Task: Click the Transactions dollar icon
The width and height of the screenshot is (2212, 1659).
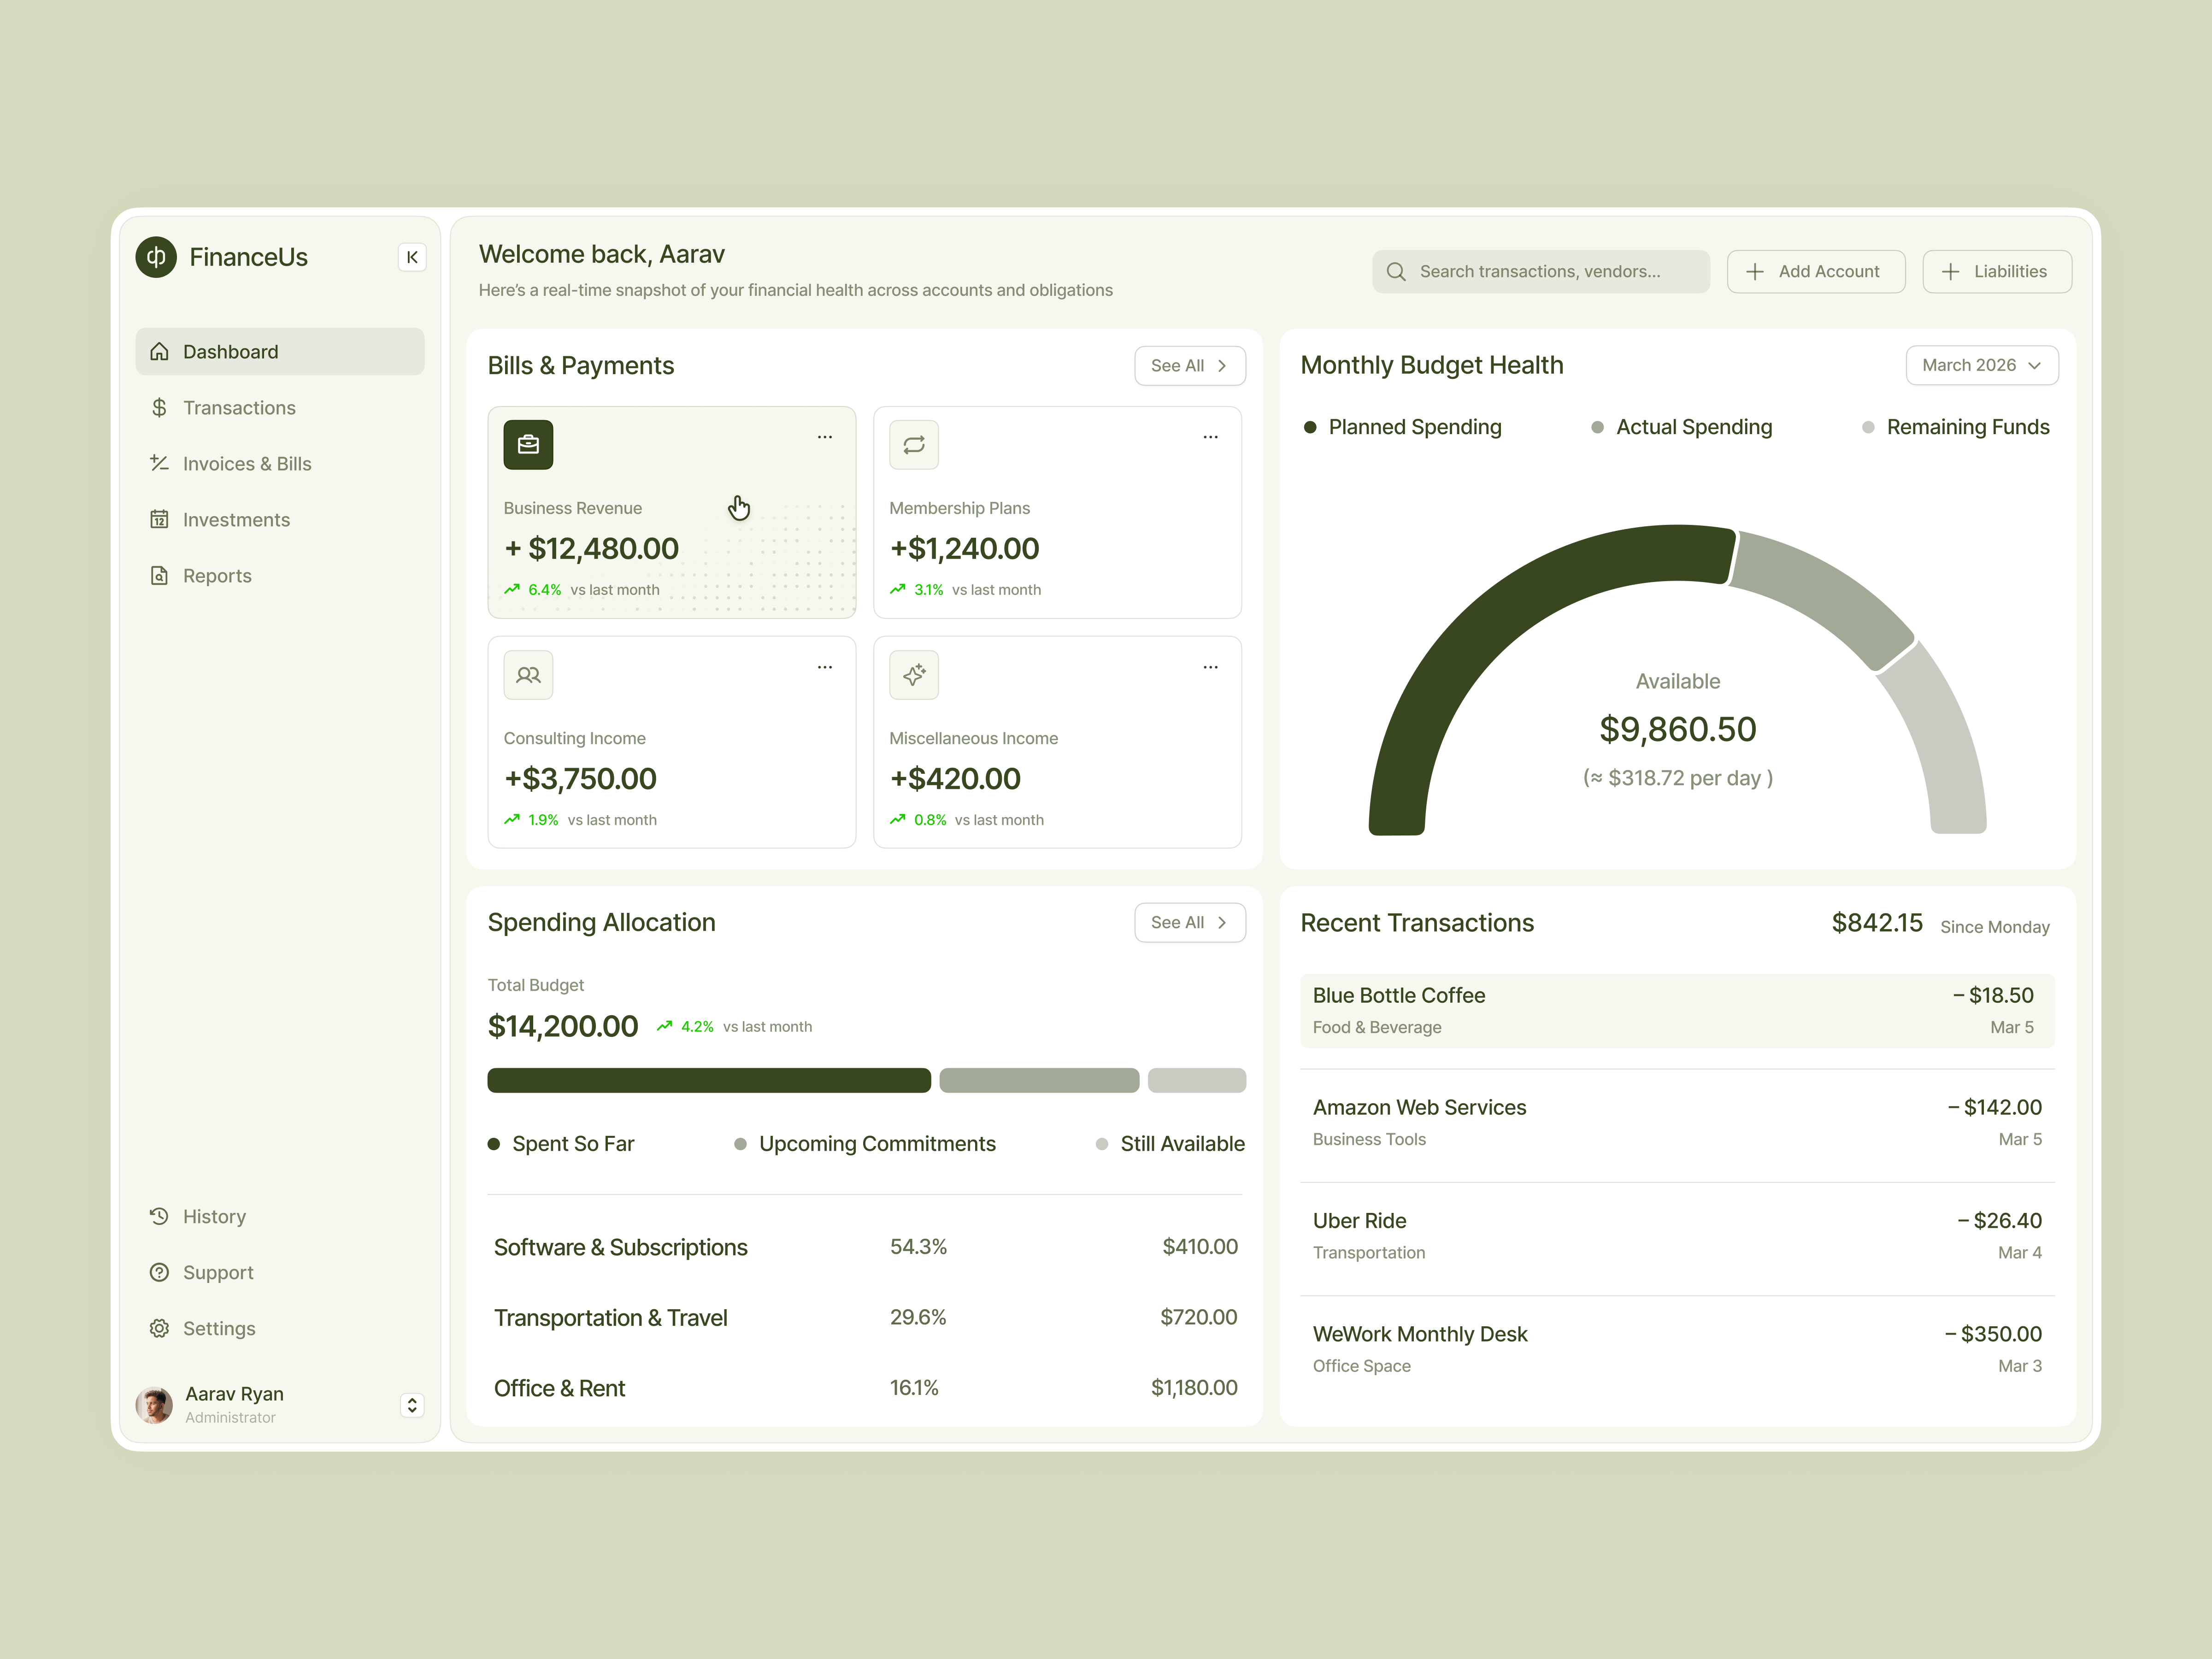Action: click(x=160, y=407)
